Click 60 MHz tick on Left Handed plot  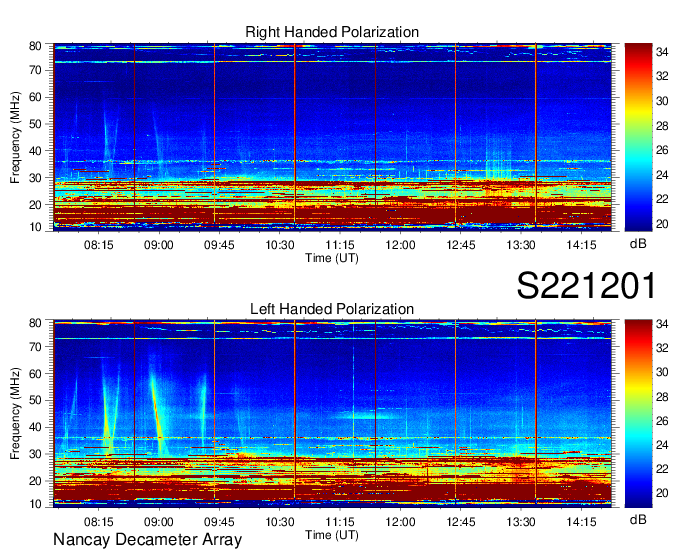35,373
